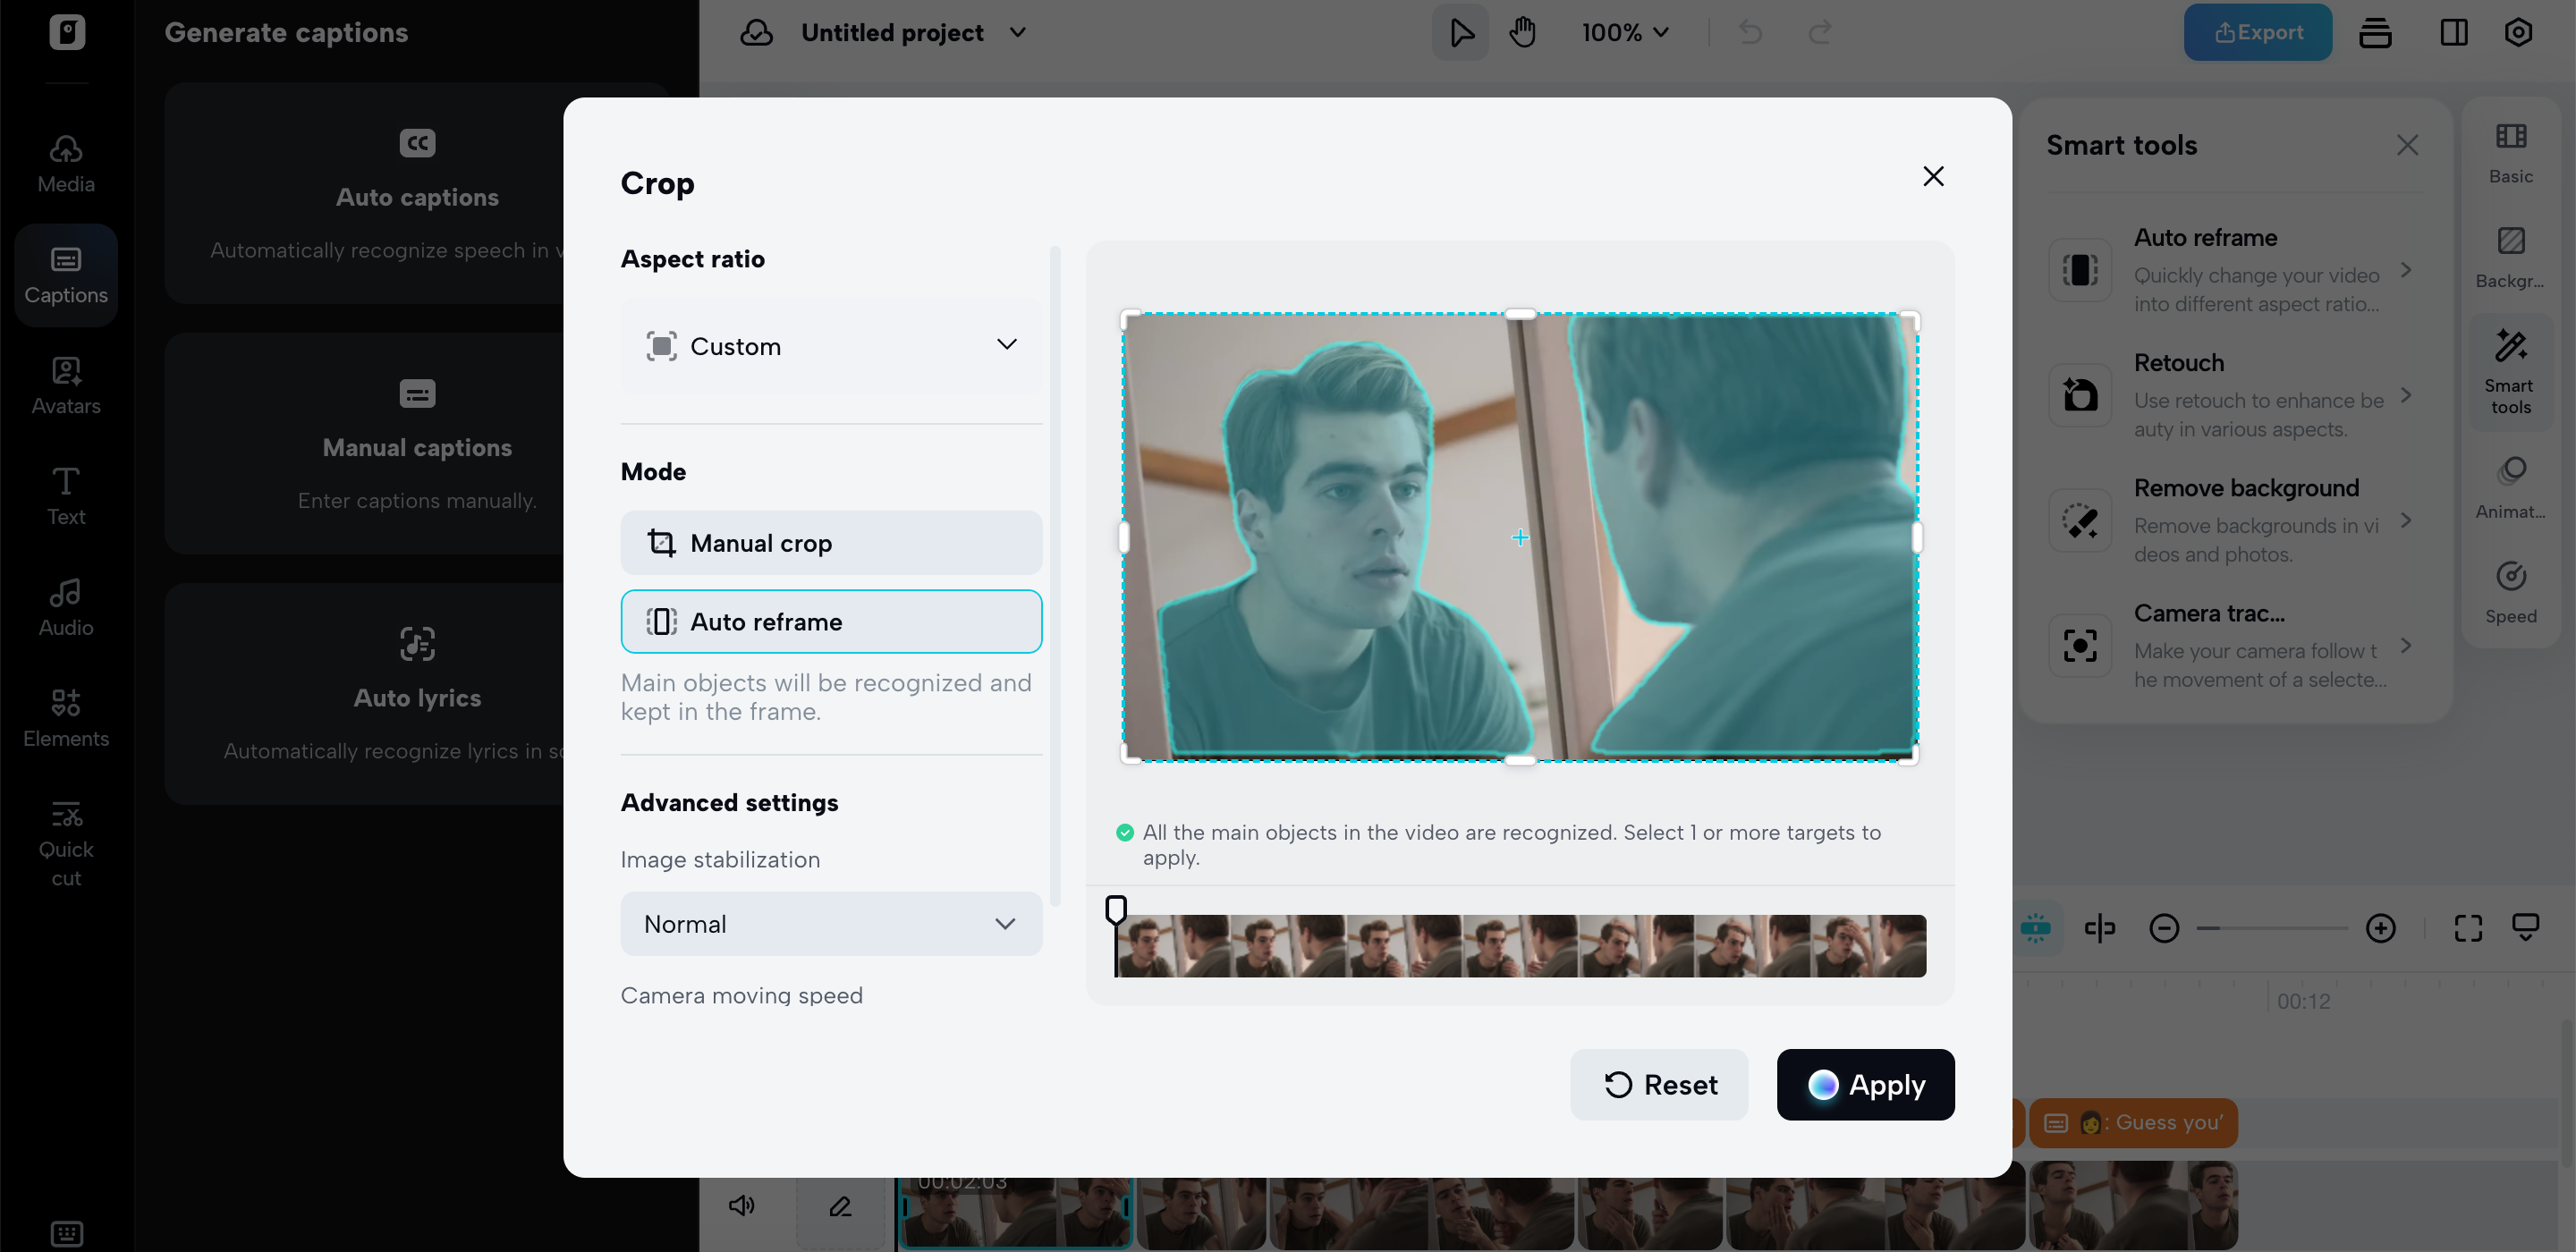This screenshot has width=2576, height=1252.
Task: Open the Media sidebar tab
Action: (66, 164)
